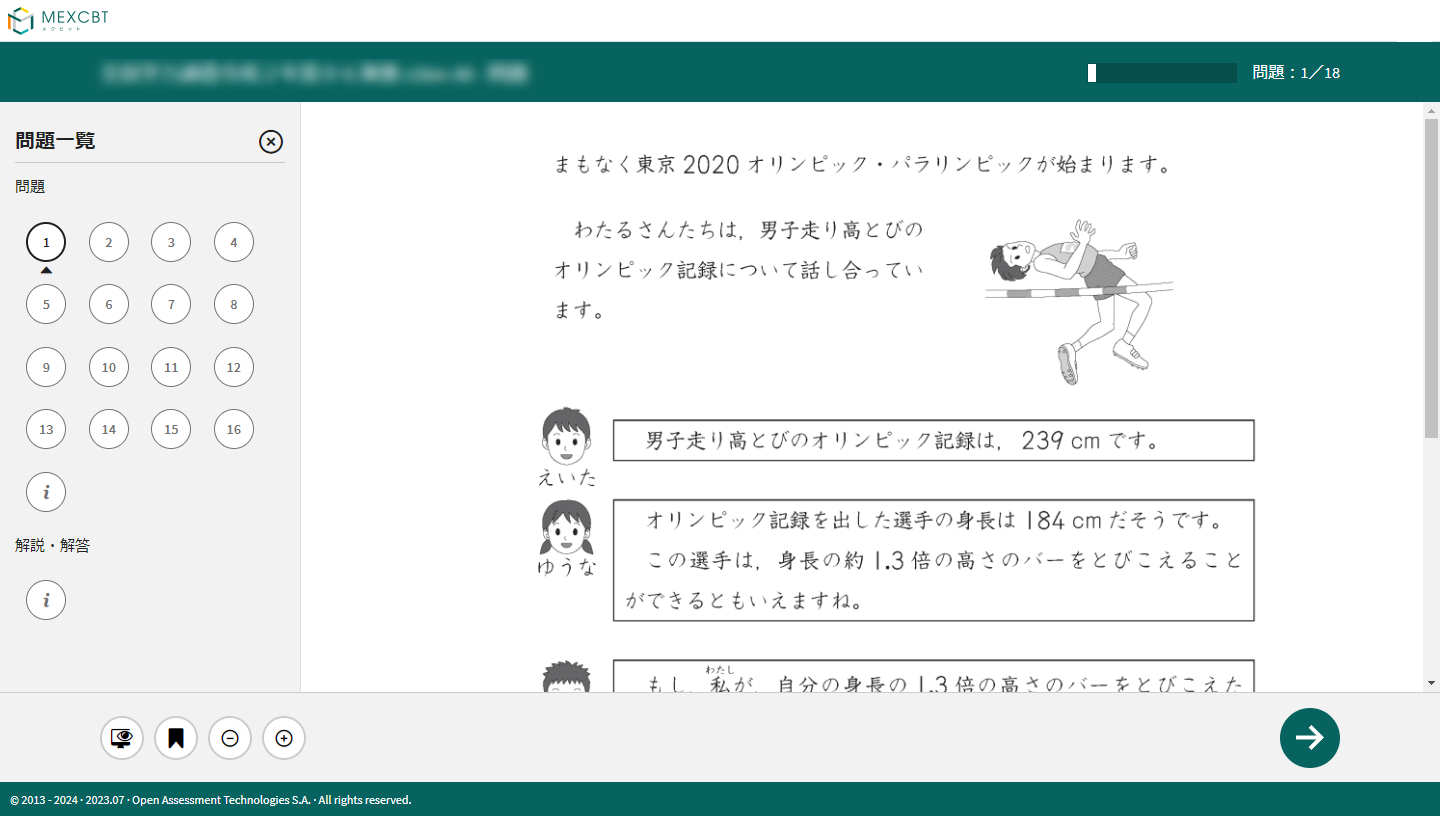Go to next question with arrow button

click(1309, 738)
